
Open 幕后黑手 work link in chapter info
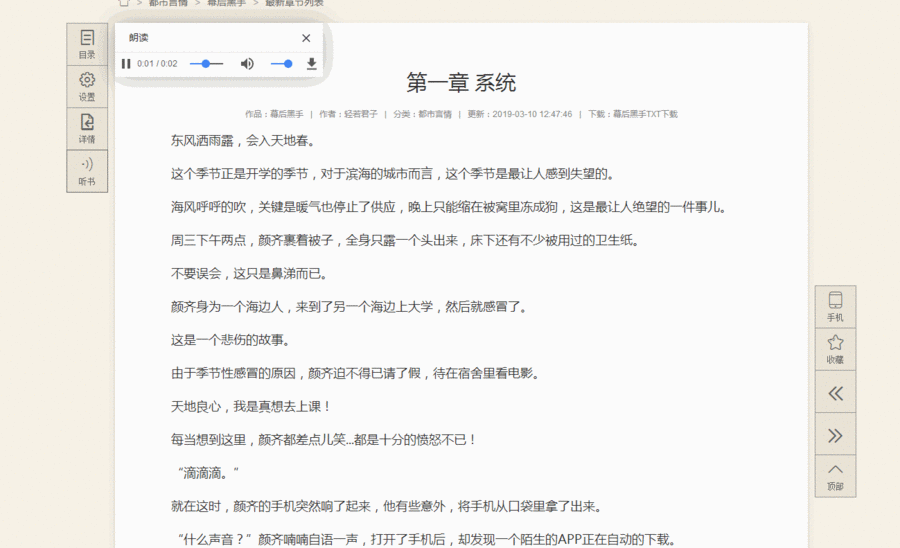[x=287, y=114]
